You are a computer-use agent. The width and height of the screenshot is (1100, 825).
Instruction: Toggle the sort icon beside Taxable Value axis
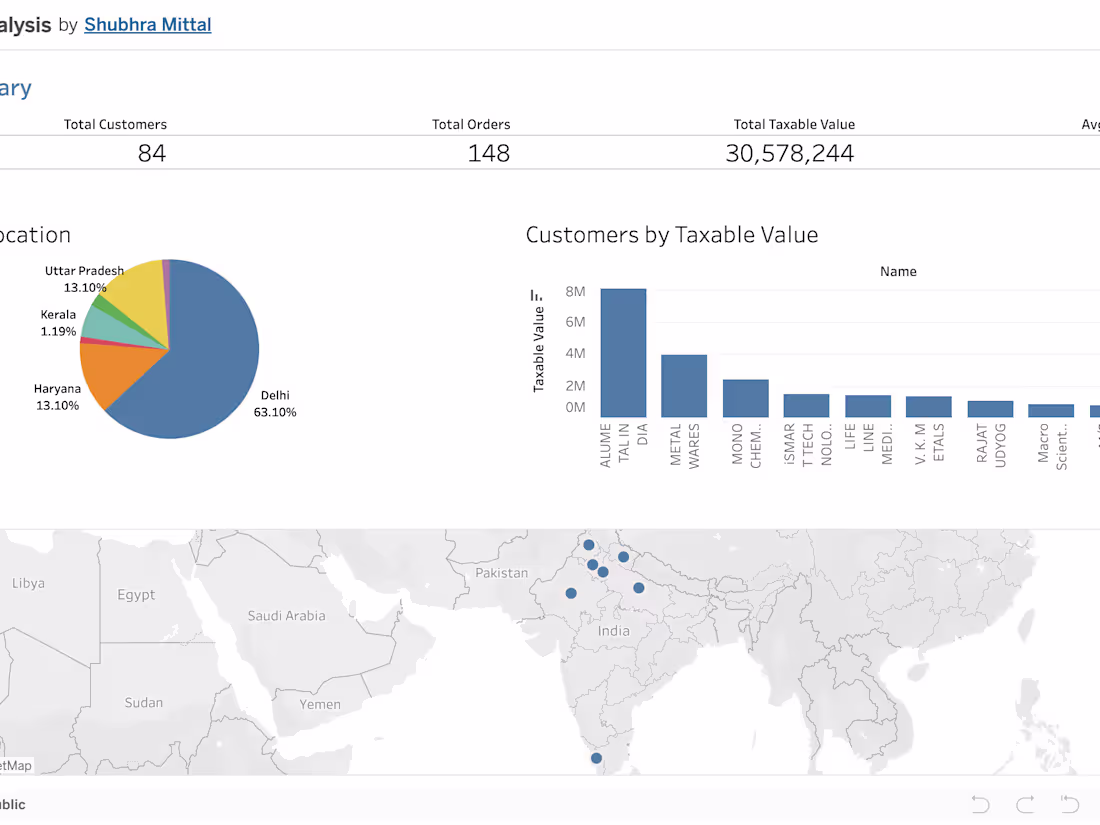click(x=537, y=295)
